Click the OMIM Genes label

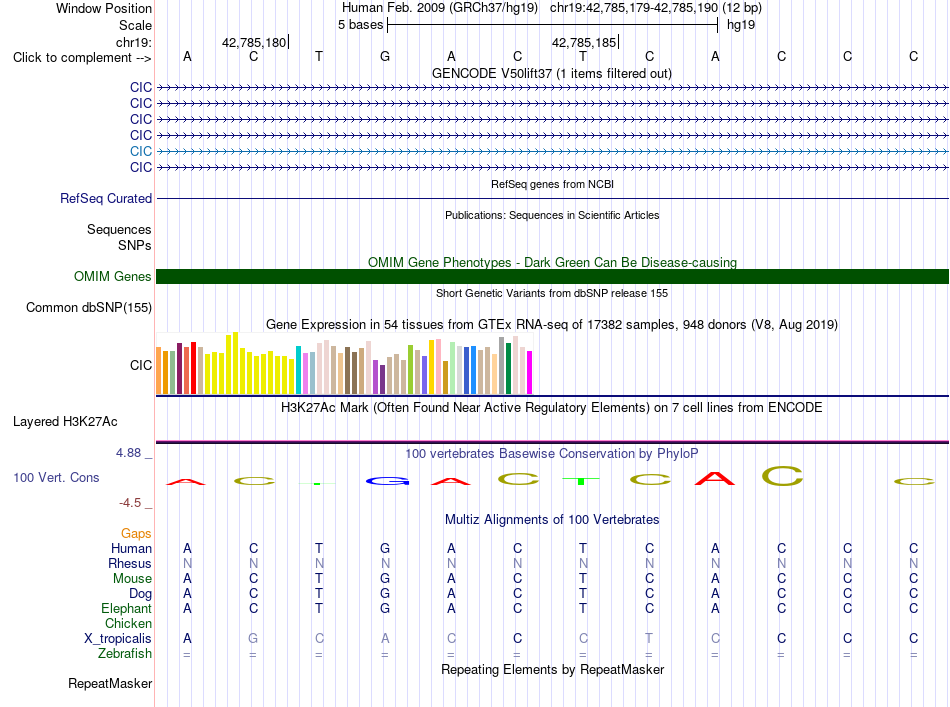pos(112,276)
